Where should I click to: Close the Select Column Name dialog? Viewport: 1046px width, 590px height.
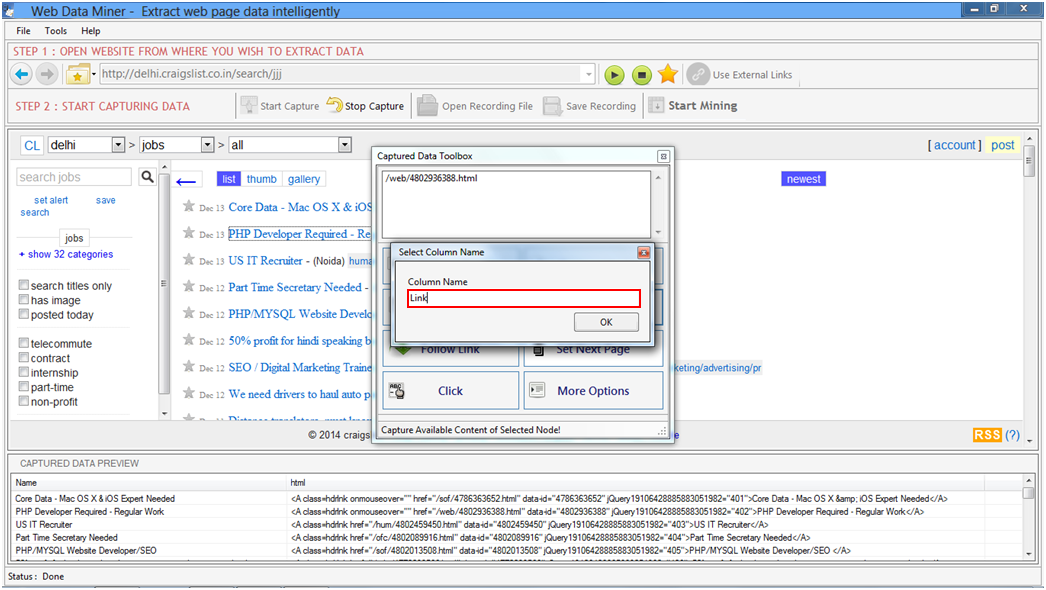point(643,252)
